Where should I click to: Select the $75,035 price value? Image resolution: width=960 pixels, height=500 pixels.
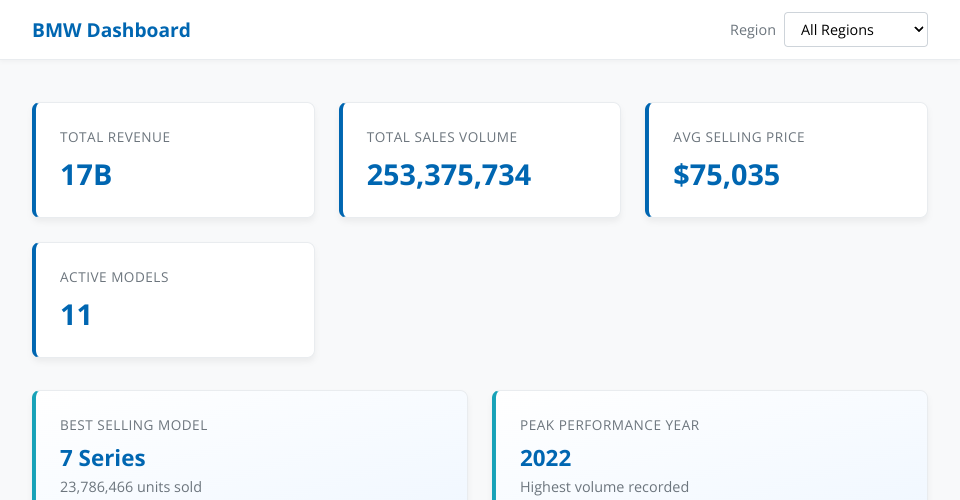tap(726, 175)
